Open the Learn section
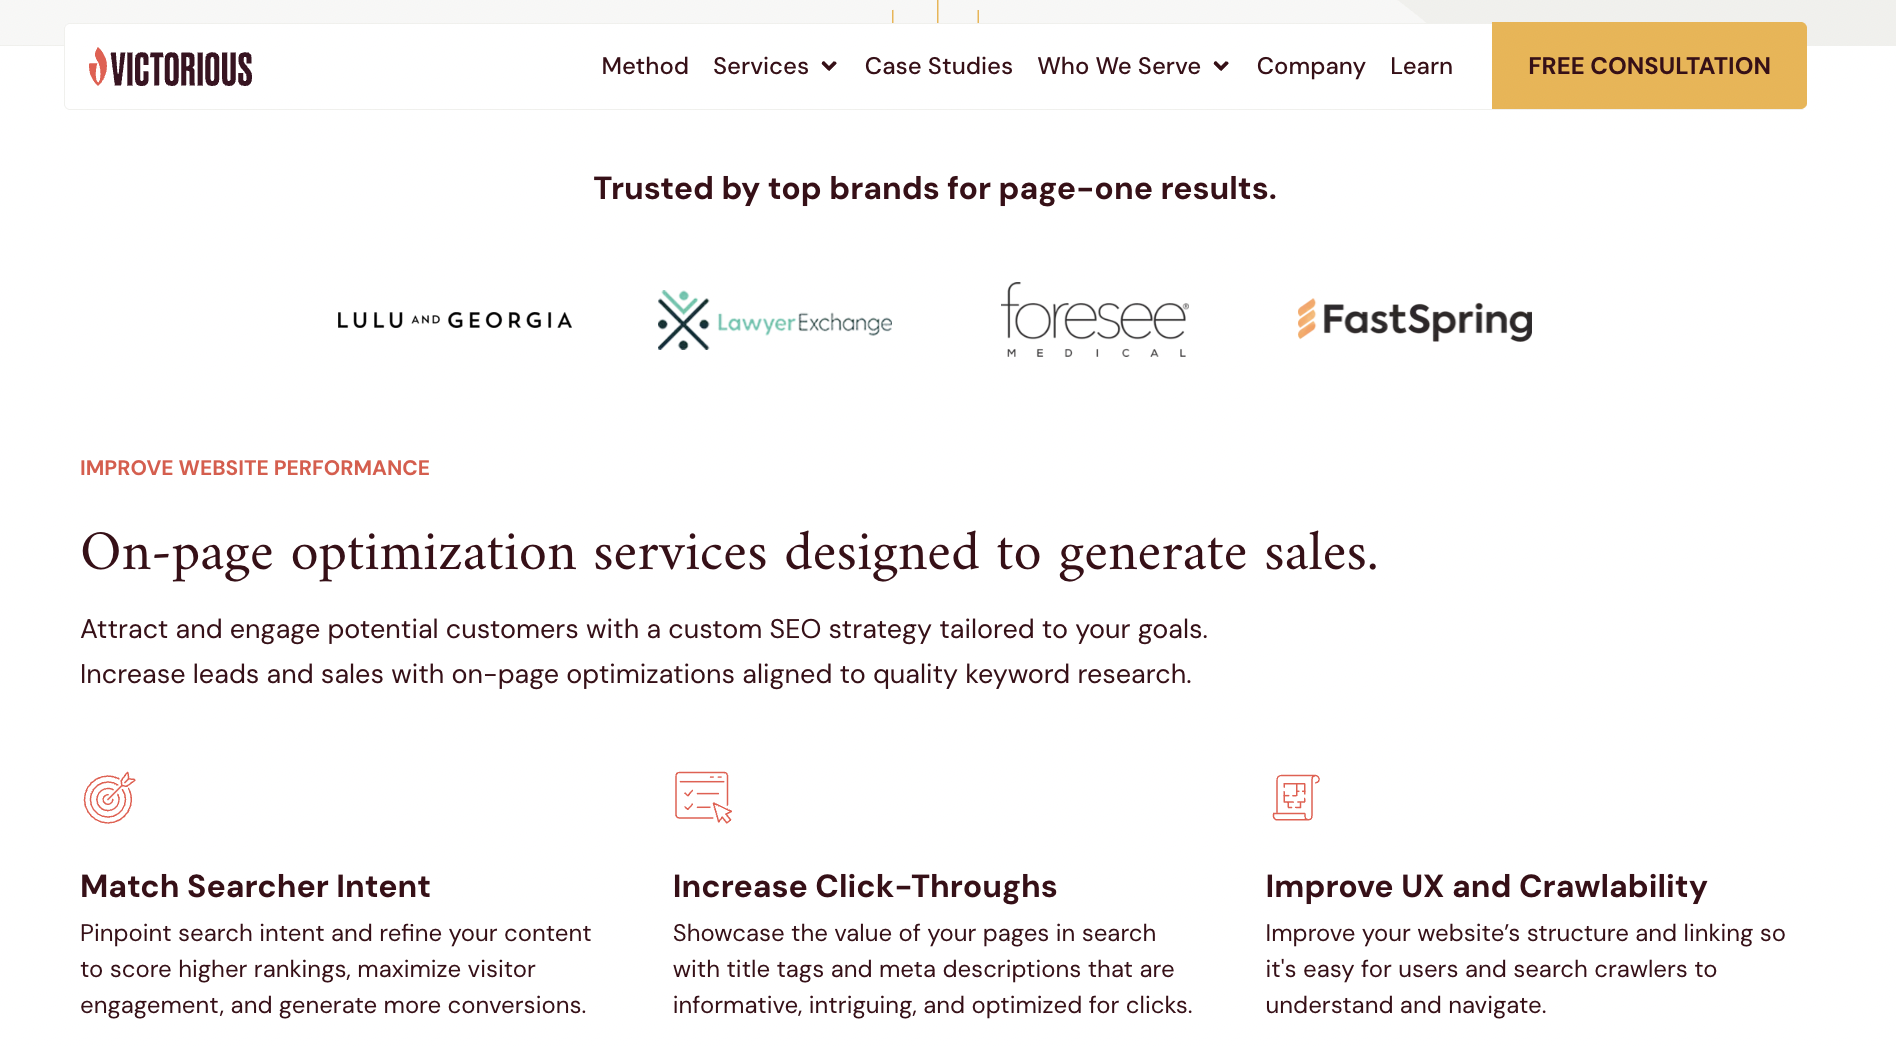The height and width of the screenshot is (1046, 1896). 1421,66
